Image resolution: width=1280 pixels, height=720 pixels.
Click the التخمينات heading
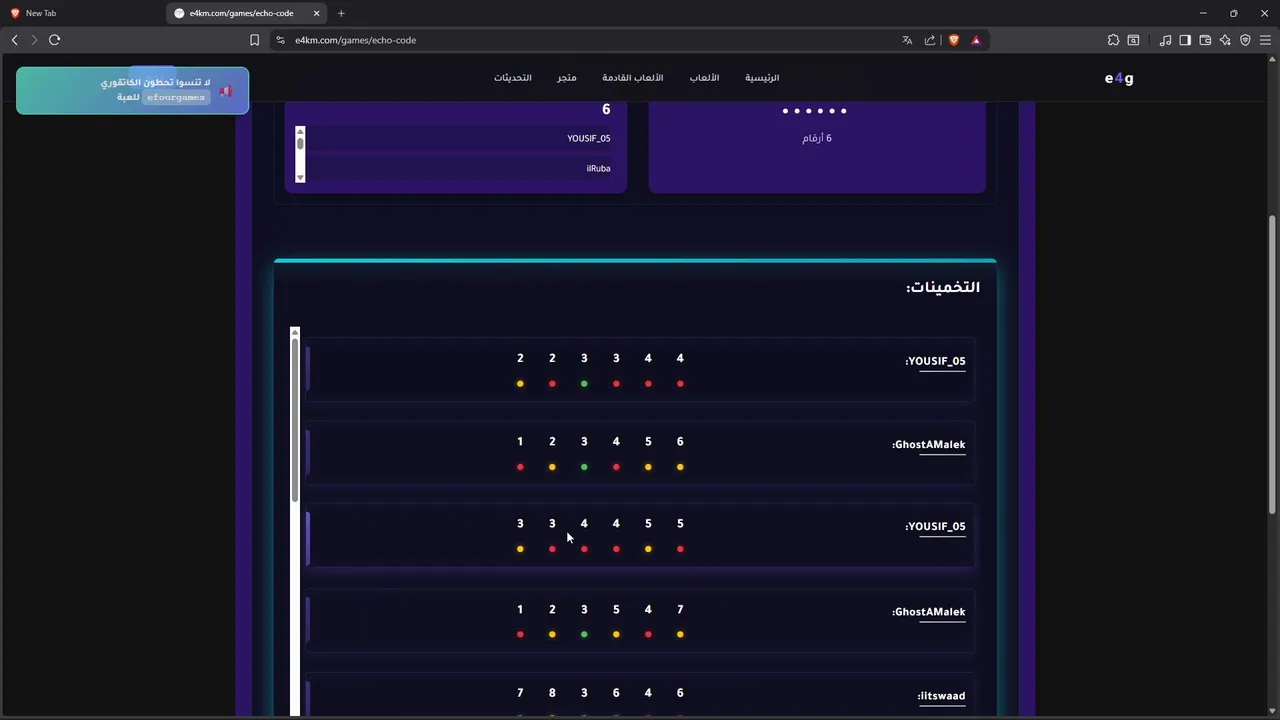[x=943, y=288]
